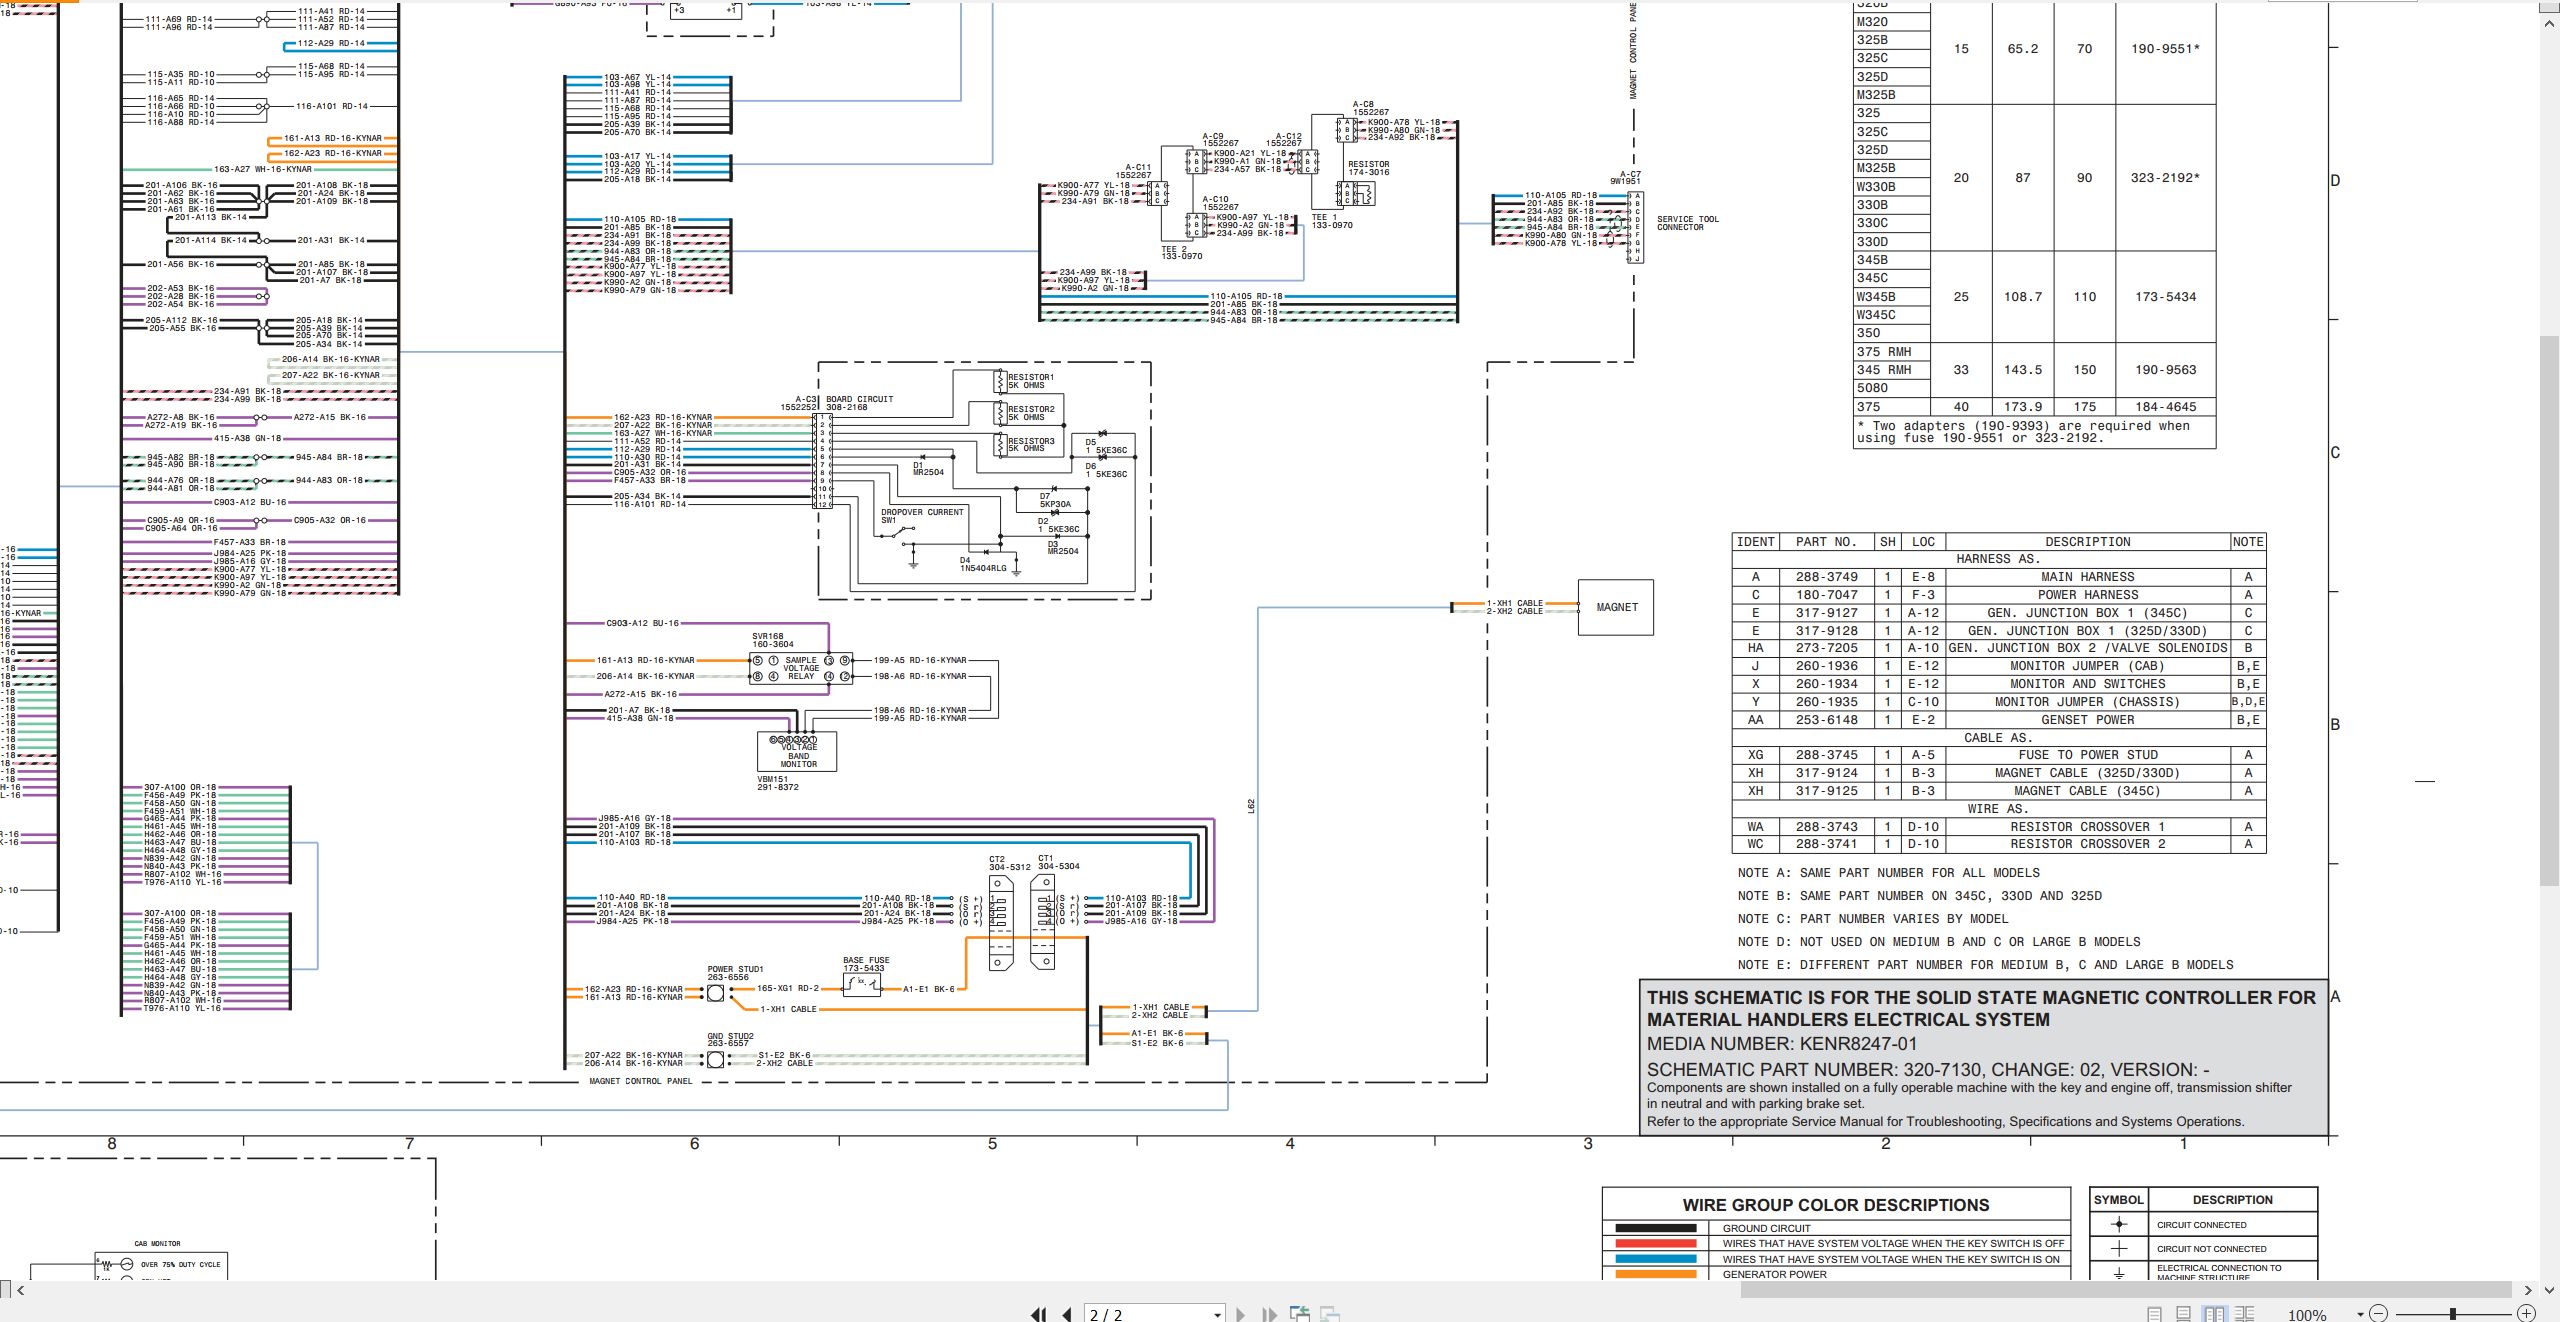
Task: Click RESISTOR CROSSOVER 1 entry
Action: 2087,827
